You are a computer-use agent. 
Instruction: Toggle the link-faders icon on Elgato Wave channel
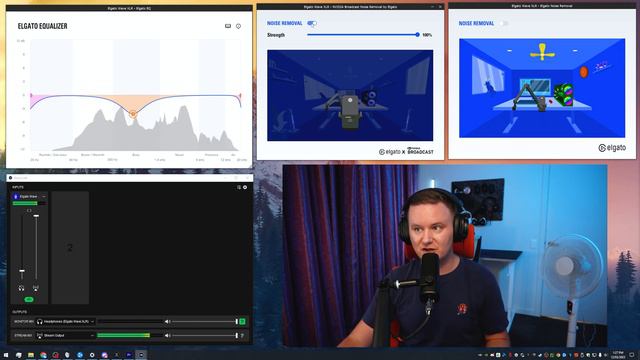29,211
